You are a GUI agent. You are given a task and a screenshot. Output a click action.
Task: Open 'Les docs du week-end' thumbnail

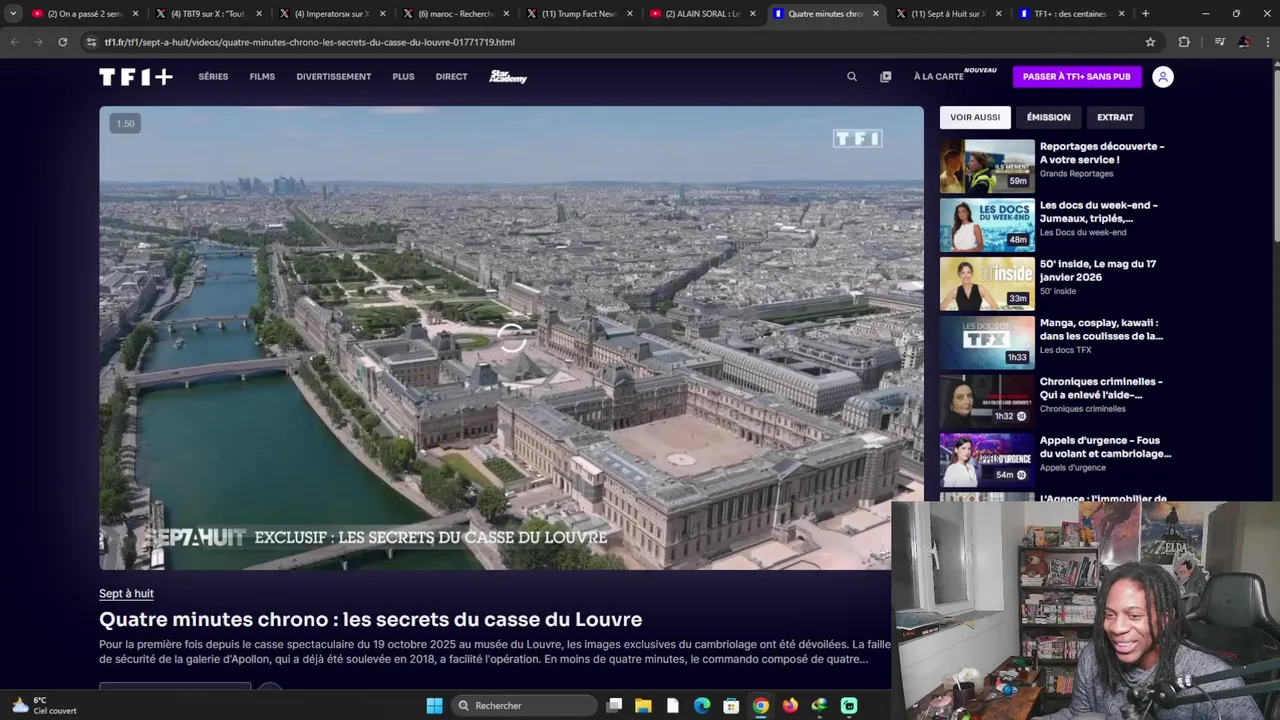[x=987, y=225]
